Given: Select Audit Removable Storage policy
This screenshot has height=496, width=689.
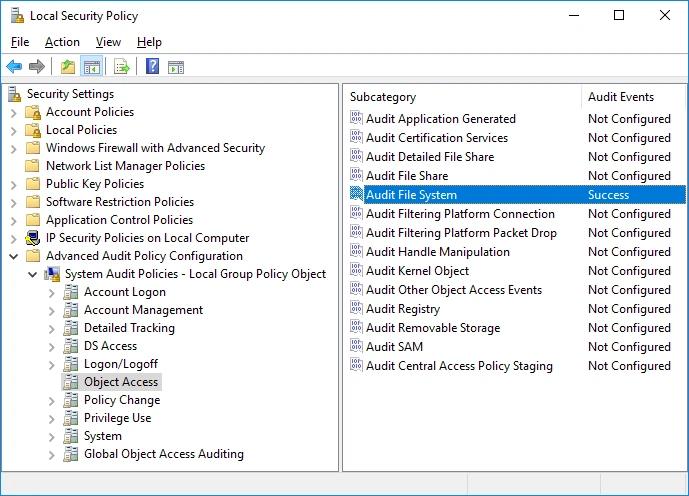Looking at the screenshot, I should click(432, 328).
